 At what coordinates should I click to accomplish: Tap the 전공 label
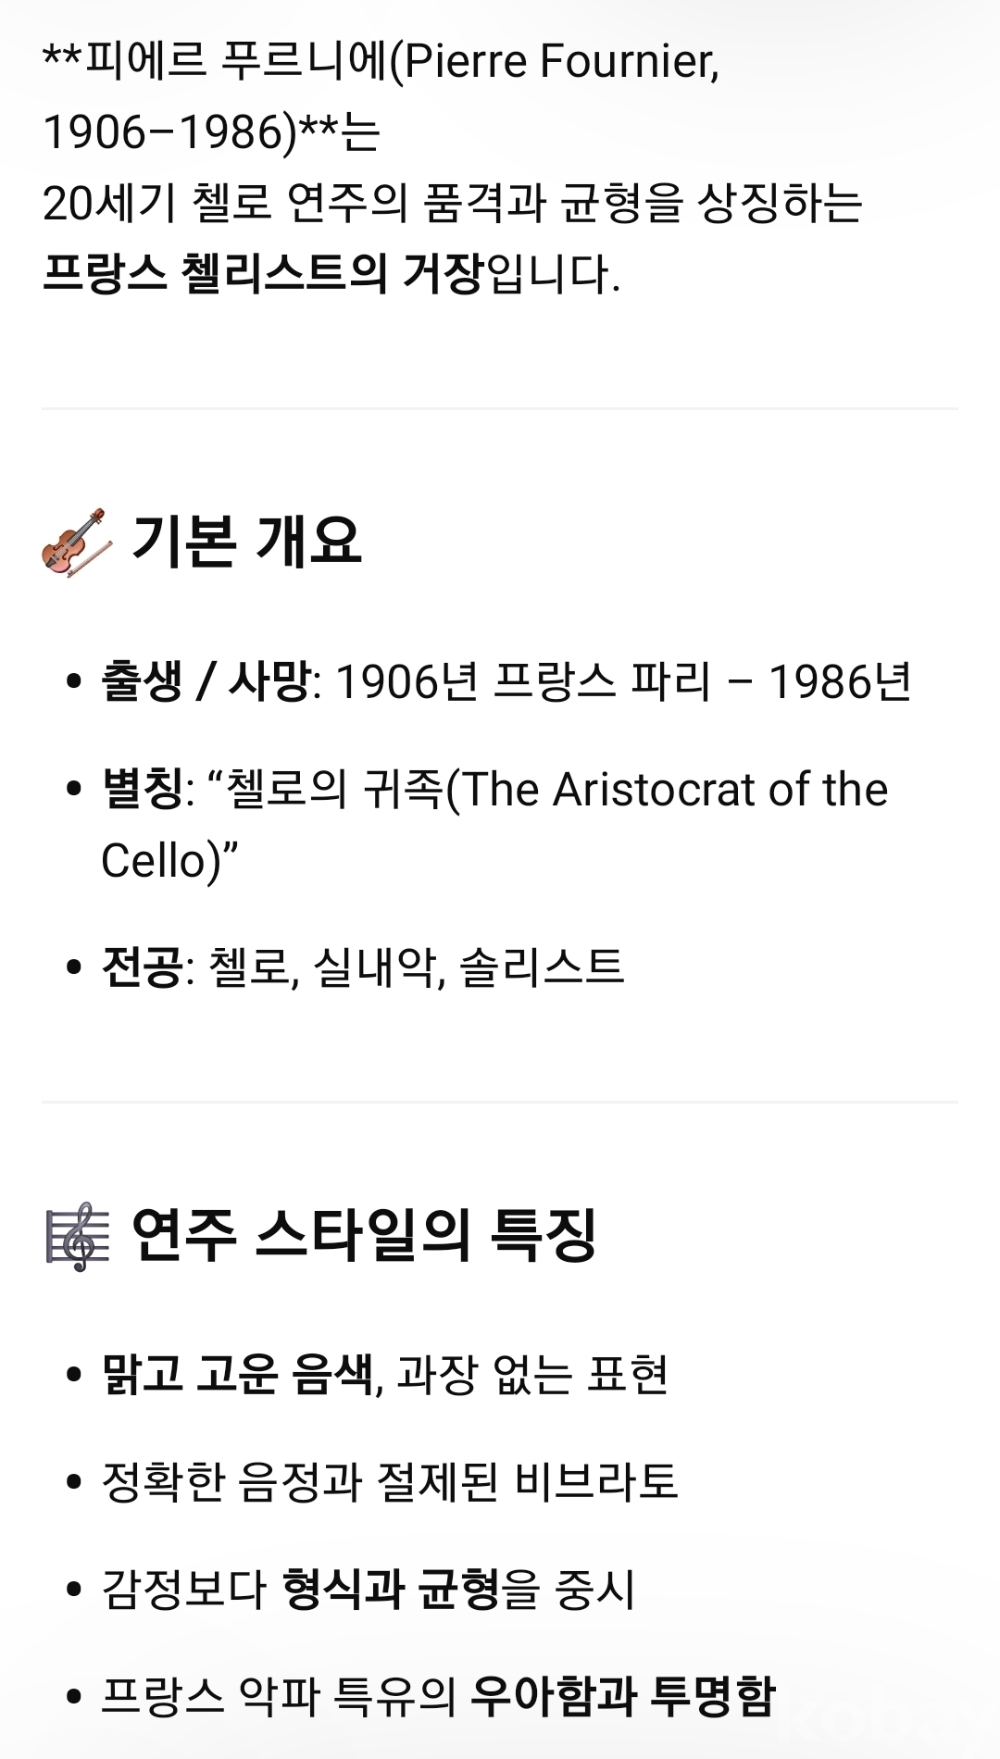tap(142, 967)
